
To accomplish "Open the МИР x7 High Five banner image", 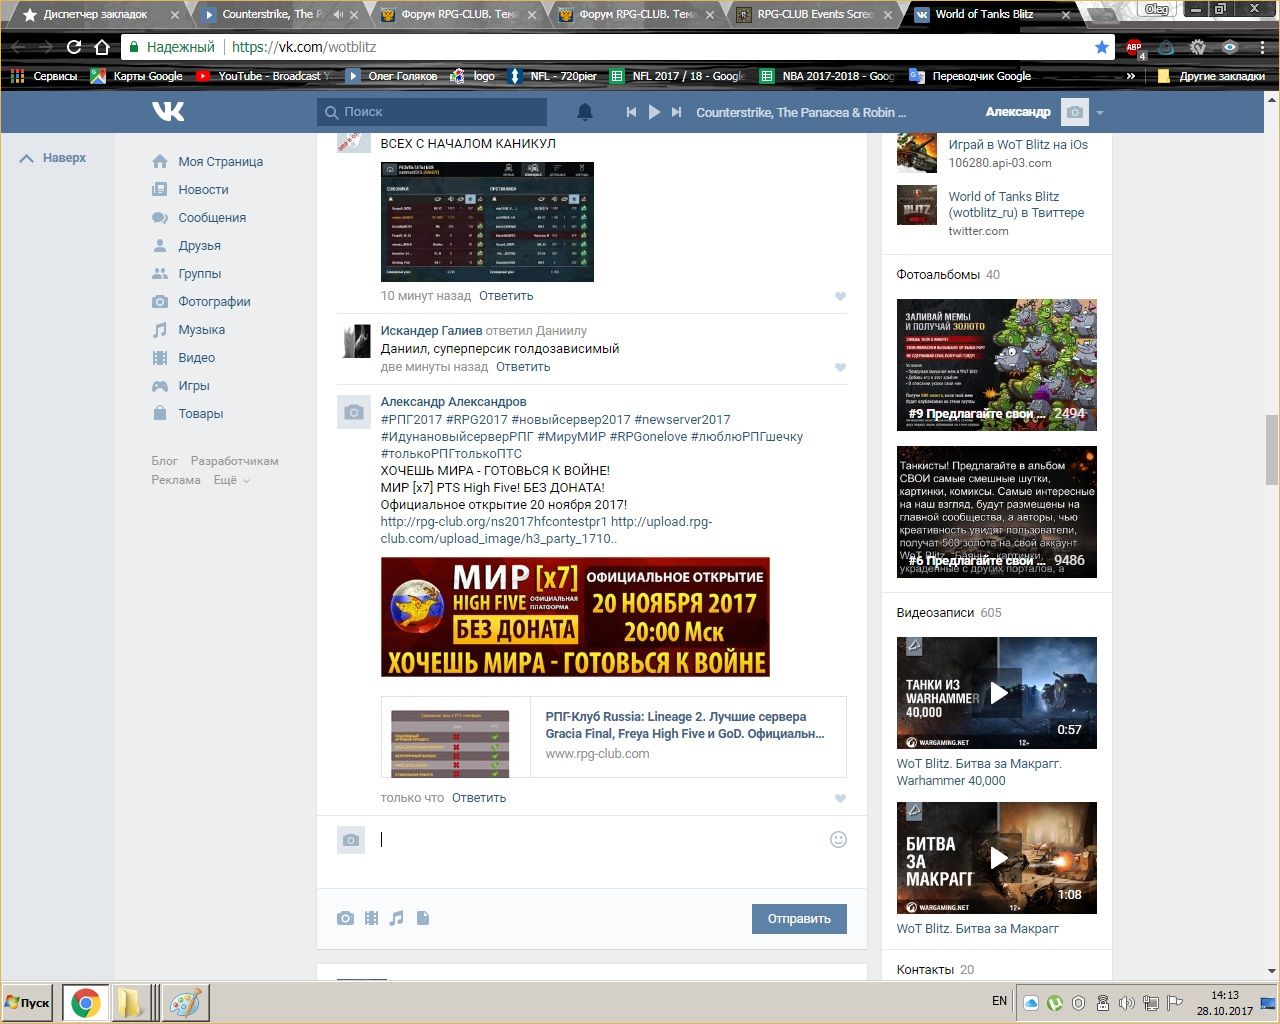I will [575, 617].
